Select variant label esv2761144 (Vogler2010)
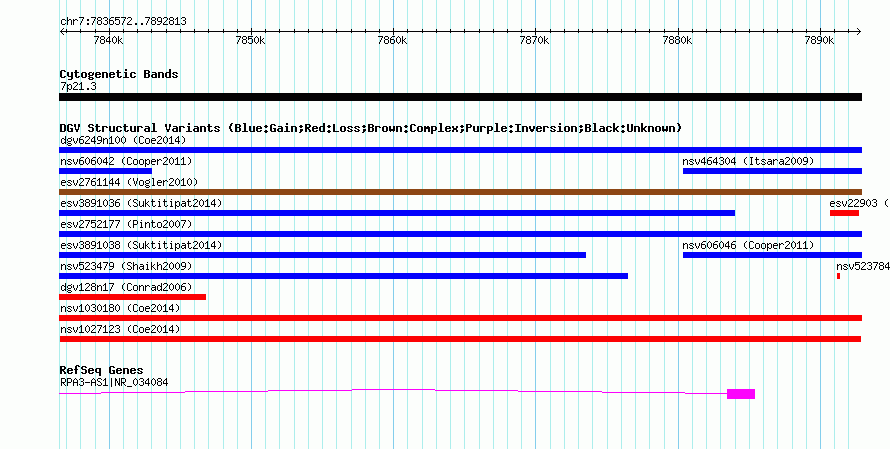This screenshot has height=449, width=890. [129, 182]
